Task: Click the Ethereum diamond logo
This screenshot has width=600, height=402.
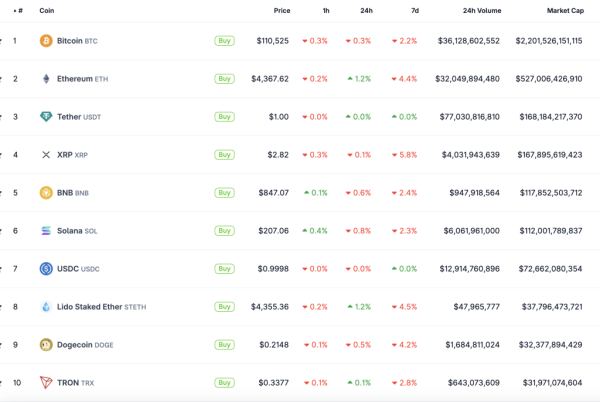Action: coord(46,79)
